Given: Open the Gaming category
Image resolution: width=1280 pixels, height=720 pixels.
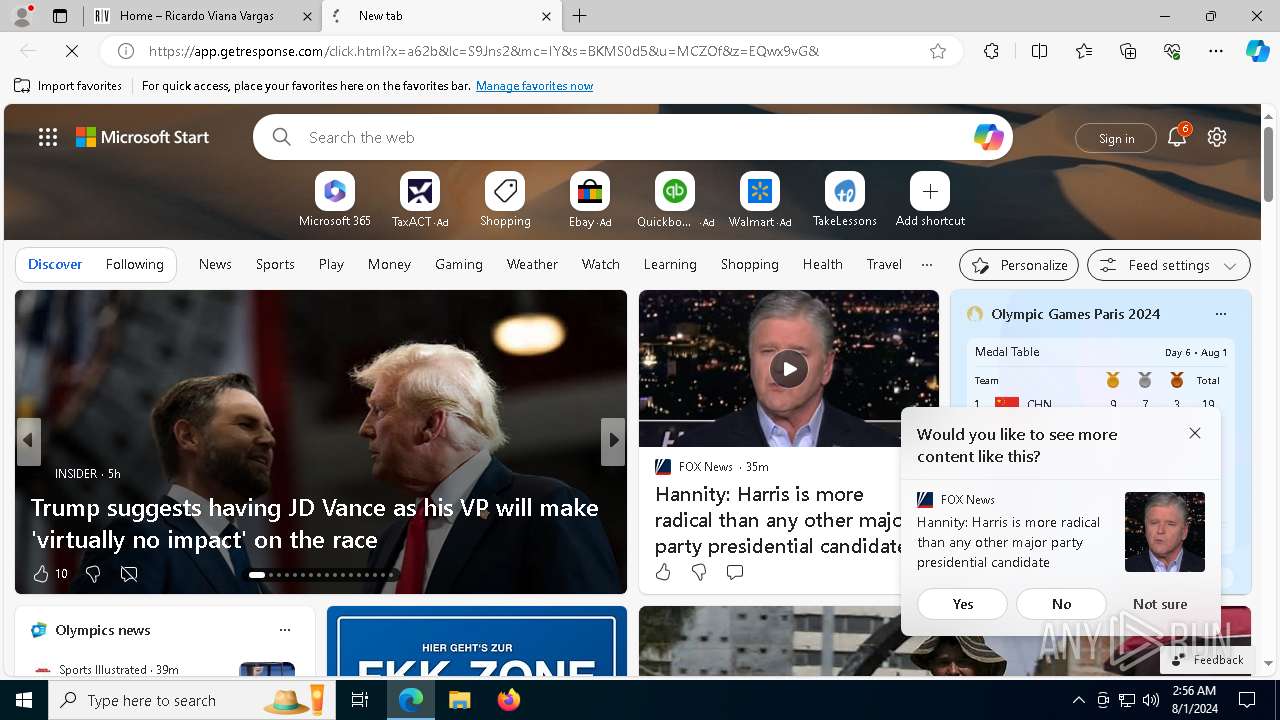Looking at the screenshot, I should point(459,264).
